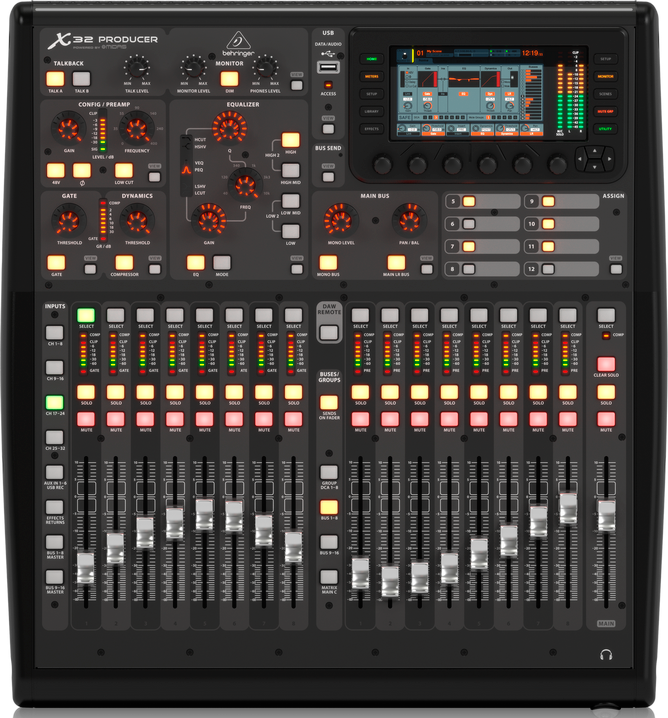Click the PHONES LEVEL knob
Screen dimensions: 668x718
(x=265, y=68)
